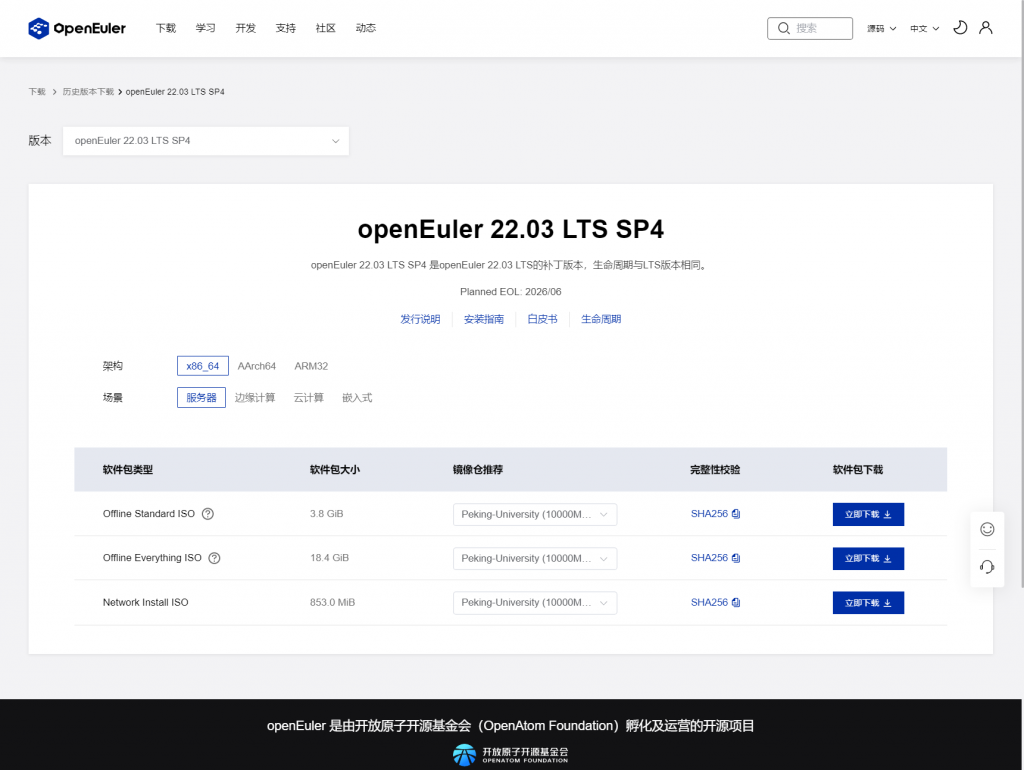Click the headset support icon

pos(987,567)
